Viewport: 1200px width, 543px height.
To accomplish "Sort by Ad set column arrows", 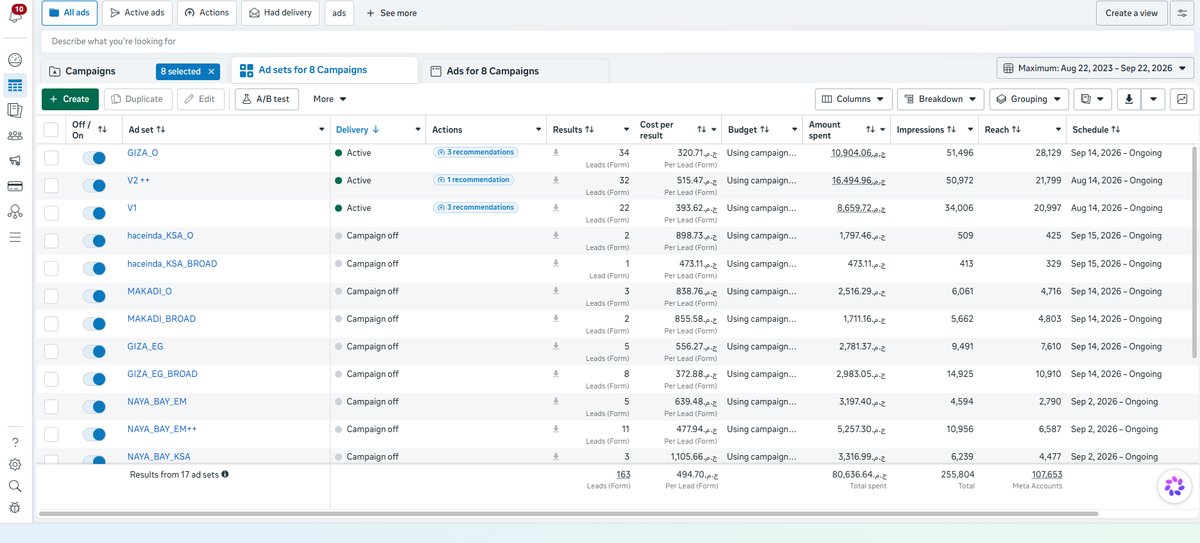I will pyautogui.click(x=161, y=130).
